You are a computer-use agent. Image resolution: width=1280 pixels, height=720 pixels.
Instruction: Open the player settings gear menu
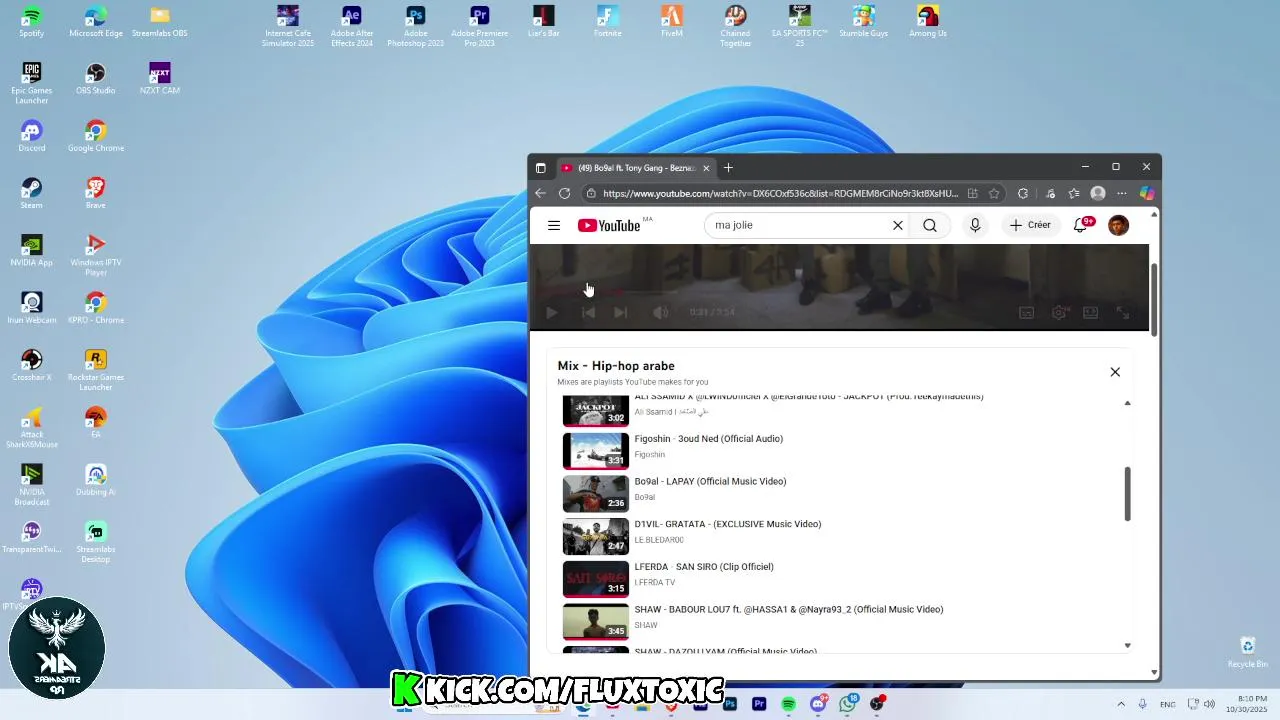1059,313
